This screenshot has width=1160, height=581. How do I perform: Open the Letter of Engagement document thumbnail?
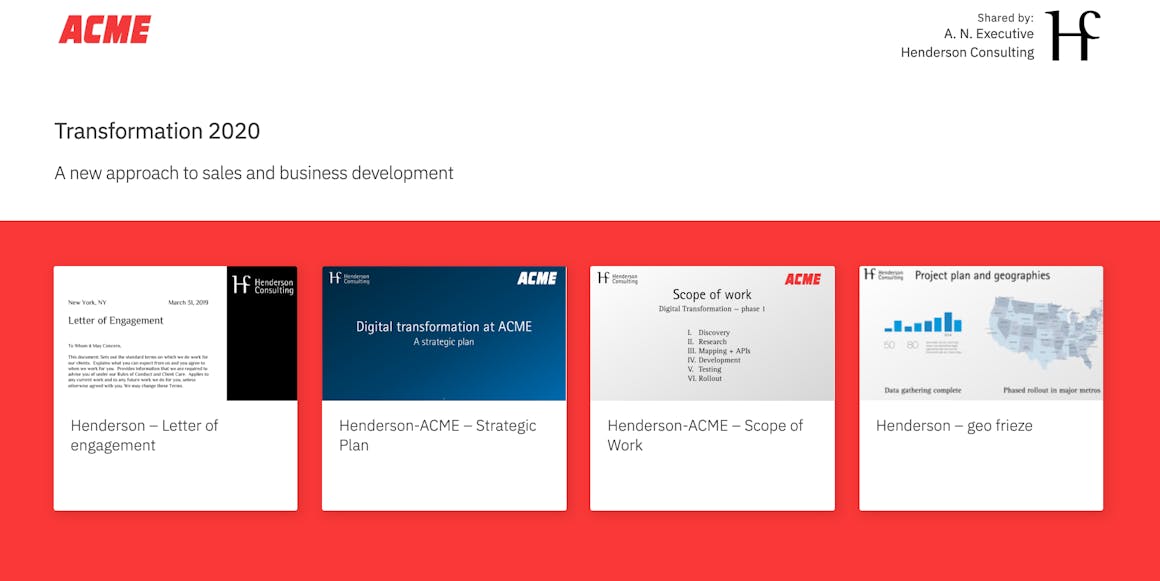(x=175, y=333)
